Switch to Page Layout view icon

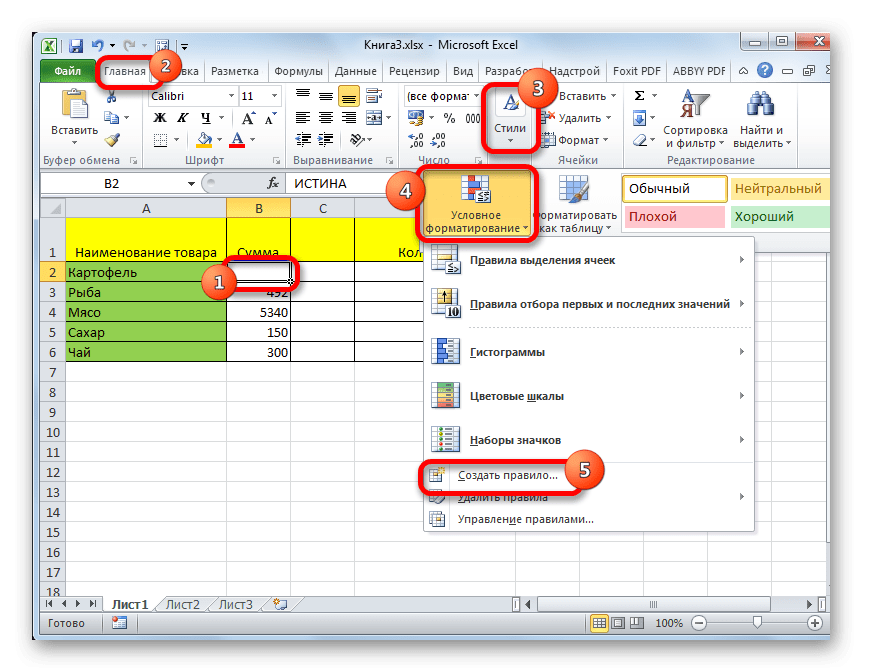[618, 623]
